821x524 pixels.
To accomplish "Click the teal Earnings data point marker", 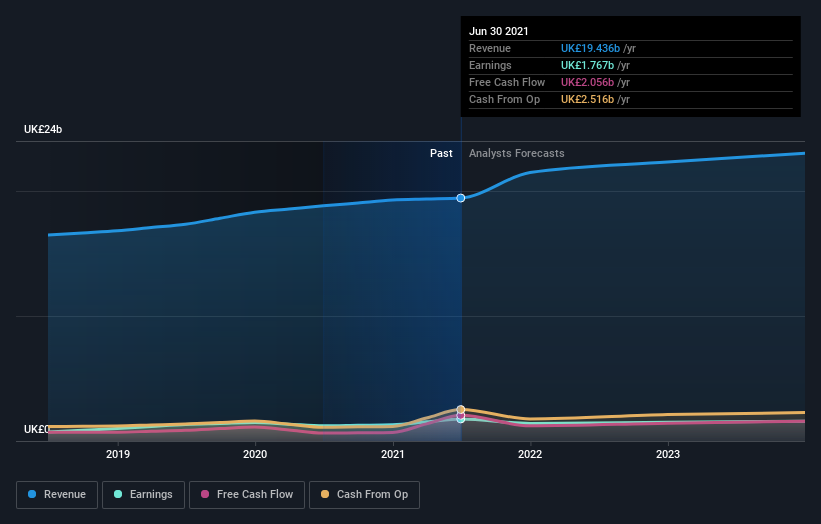I will (461, 419).
